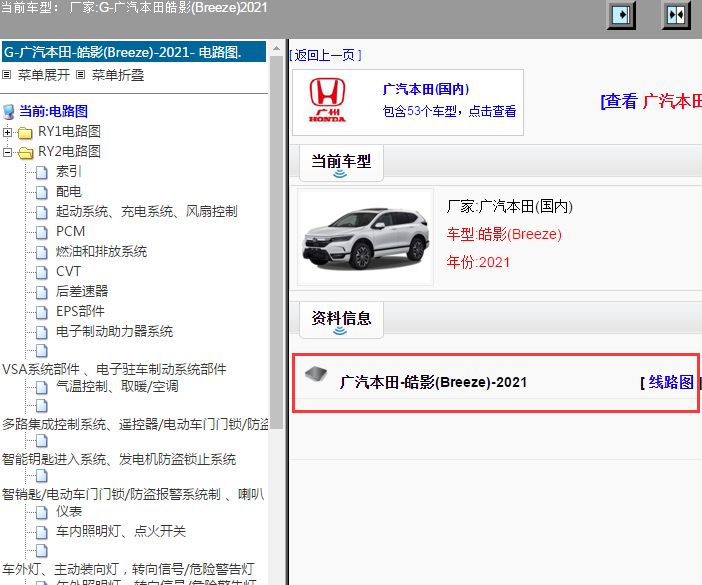Image resolution: width=702 pixels, height=585 pixels.
Task: Open 车内照明灯、点火开关 tree item
Action: point(120,531)
